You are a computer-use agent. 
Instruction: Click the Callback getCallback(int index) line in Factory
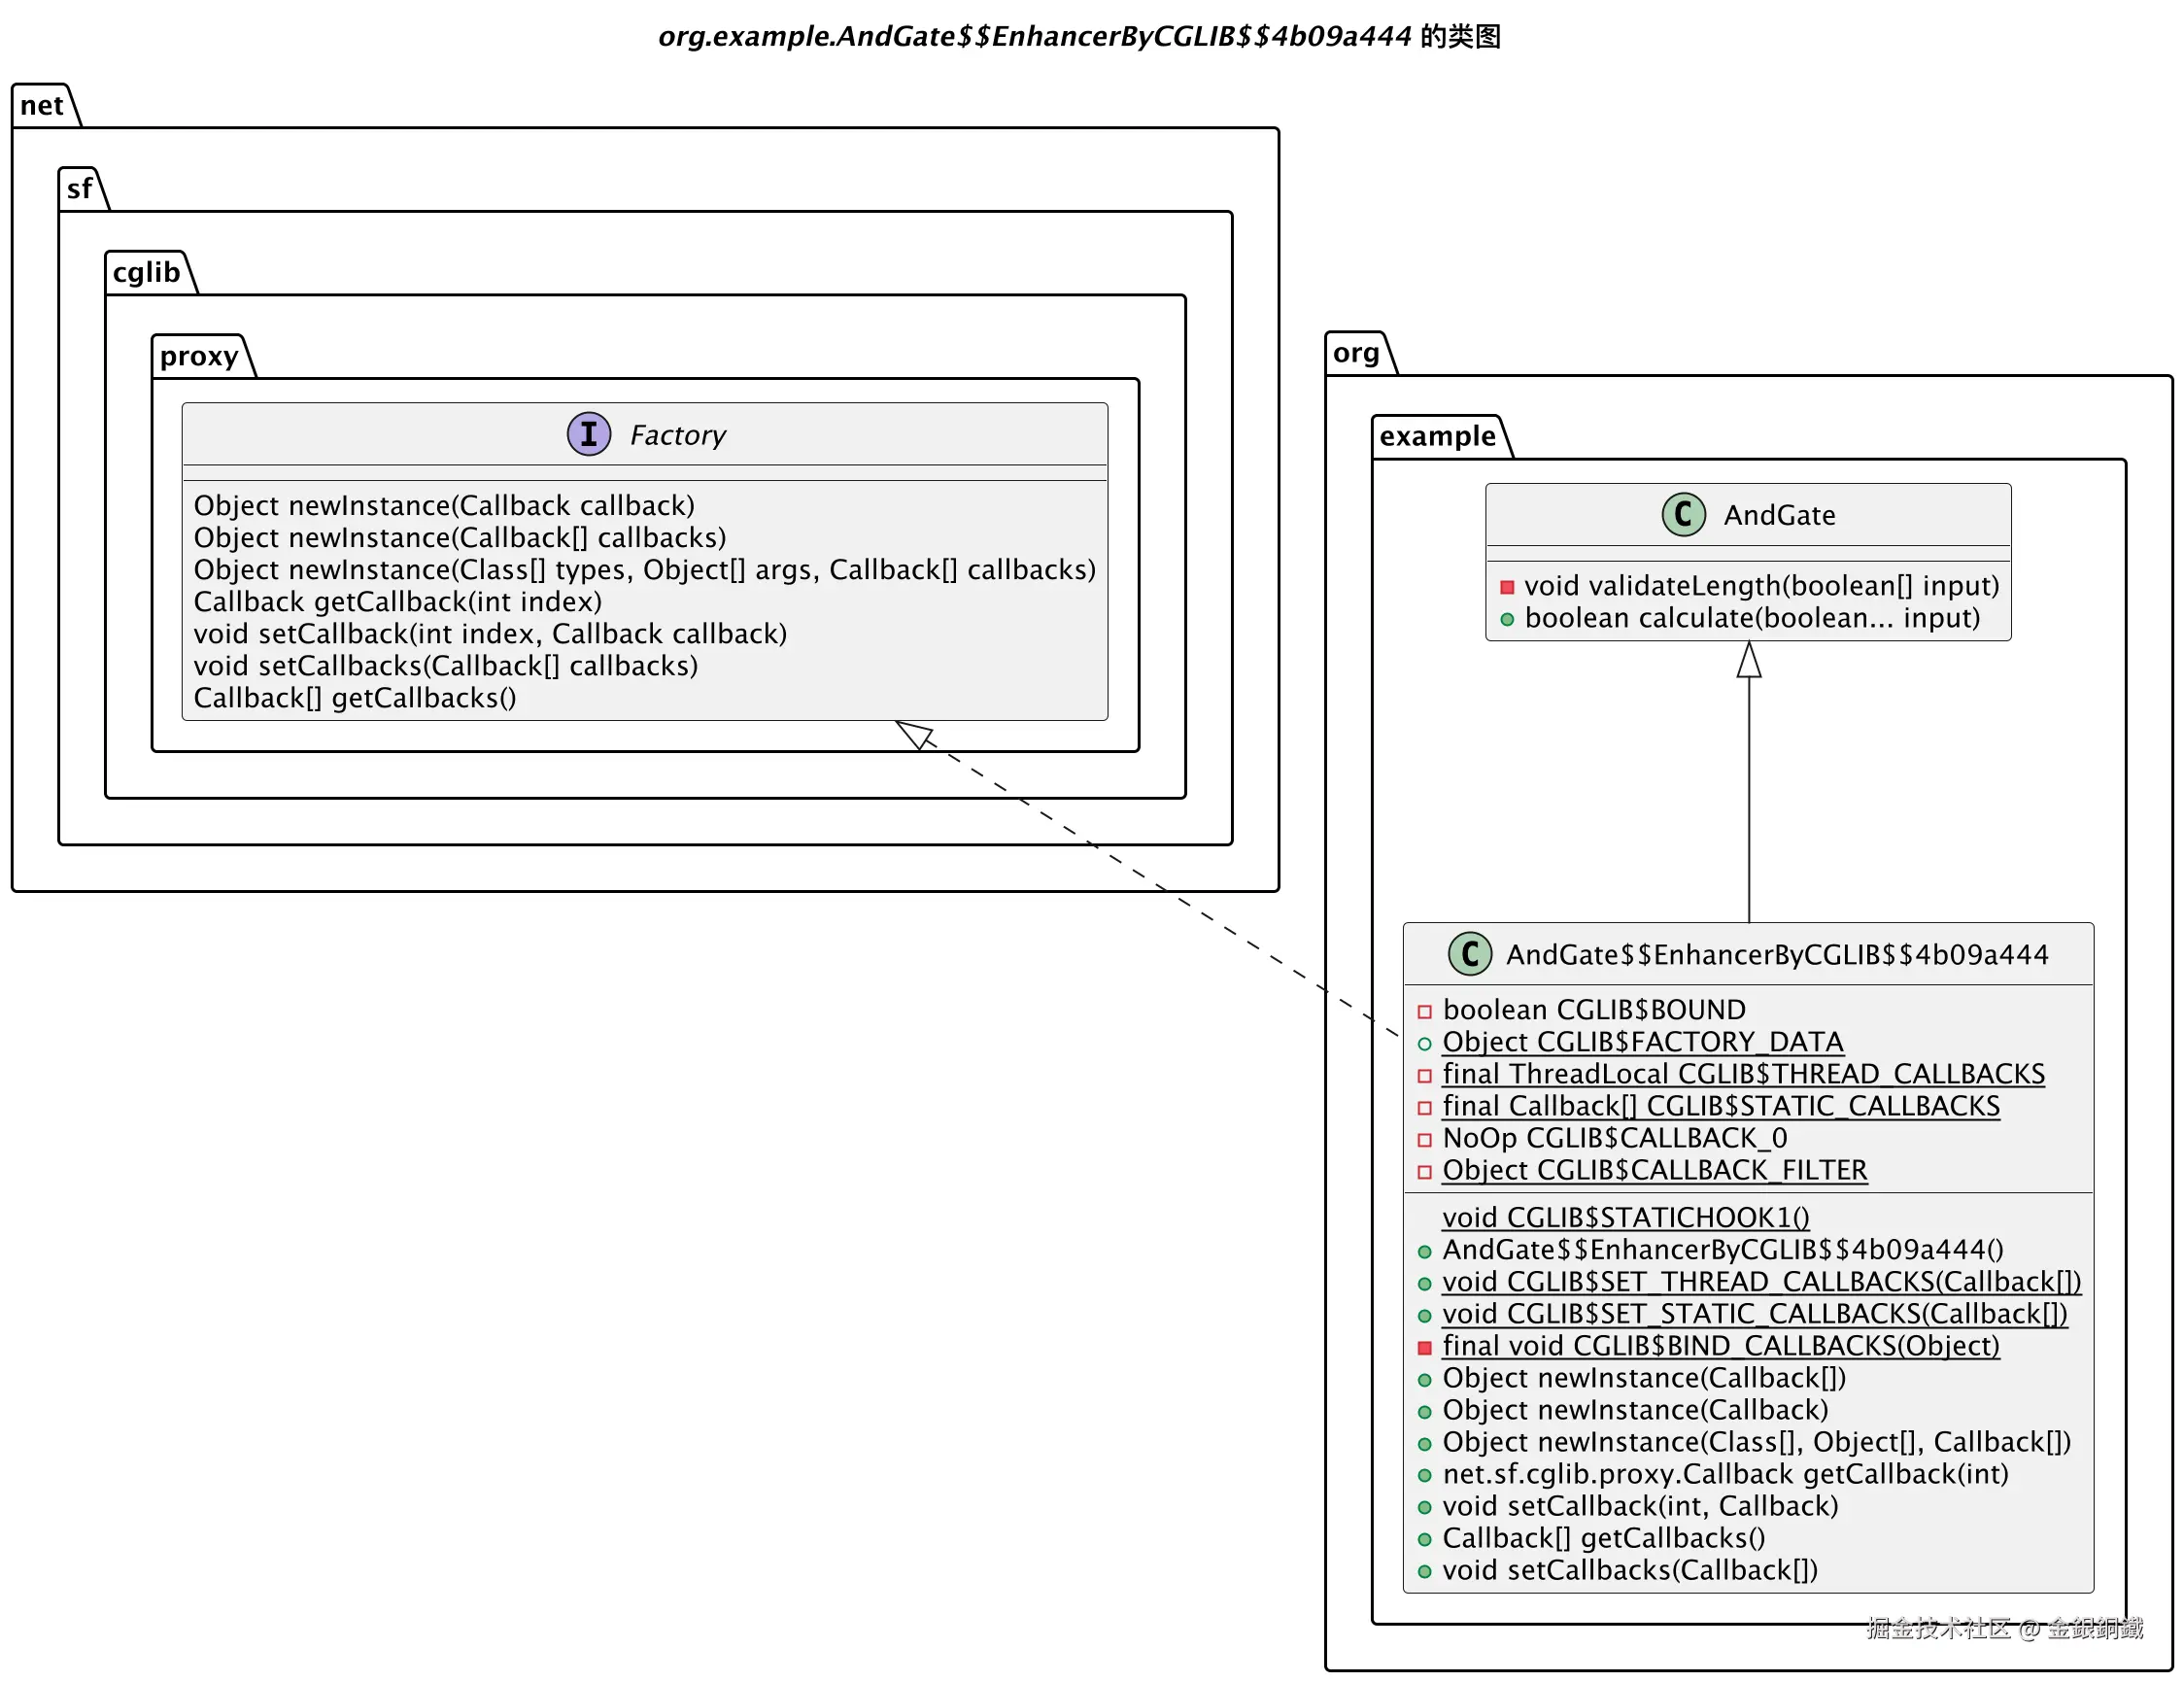397,601
